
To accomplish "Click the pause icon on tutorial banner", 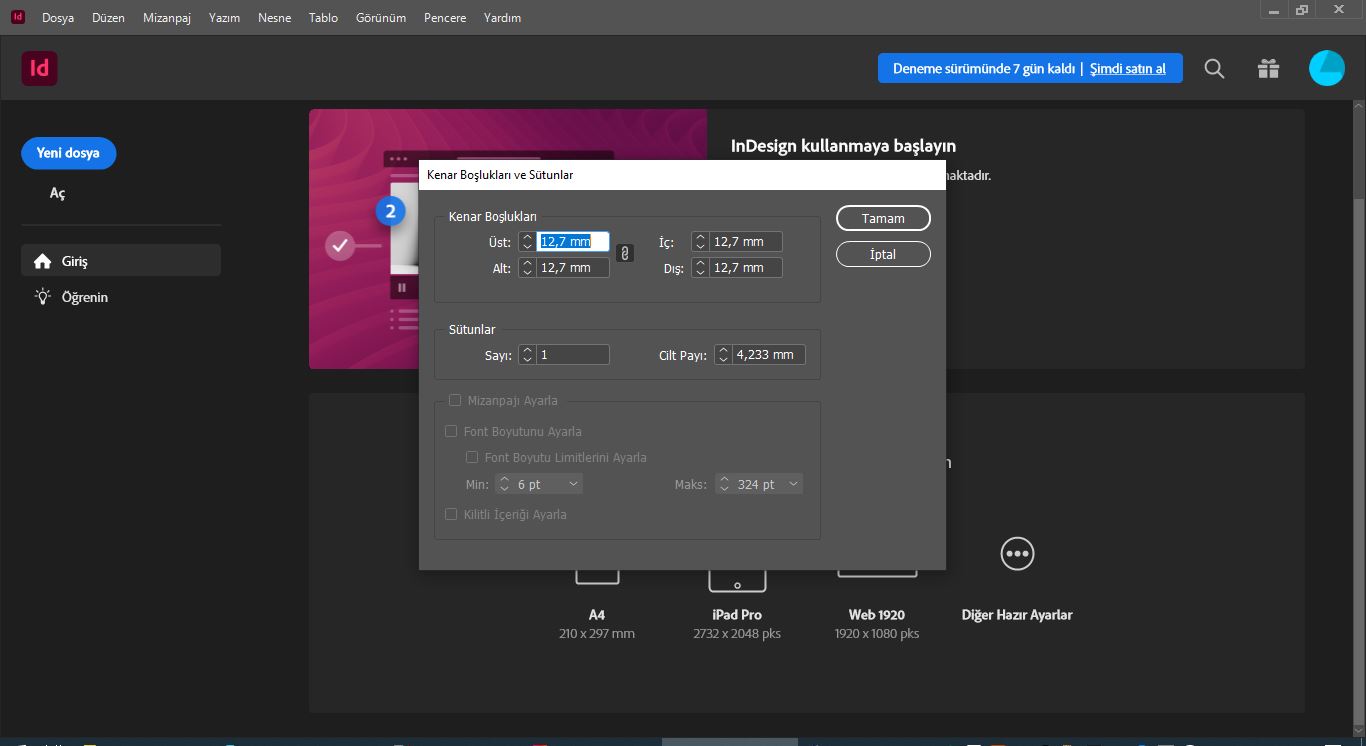I will [402, 288].
